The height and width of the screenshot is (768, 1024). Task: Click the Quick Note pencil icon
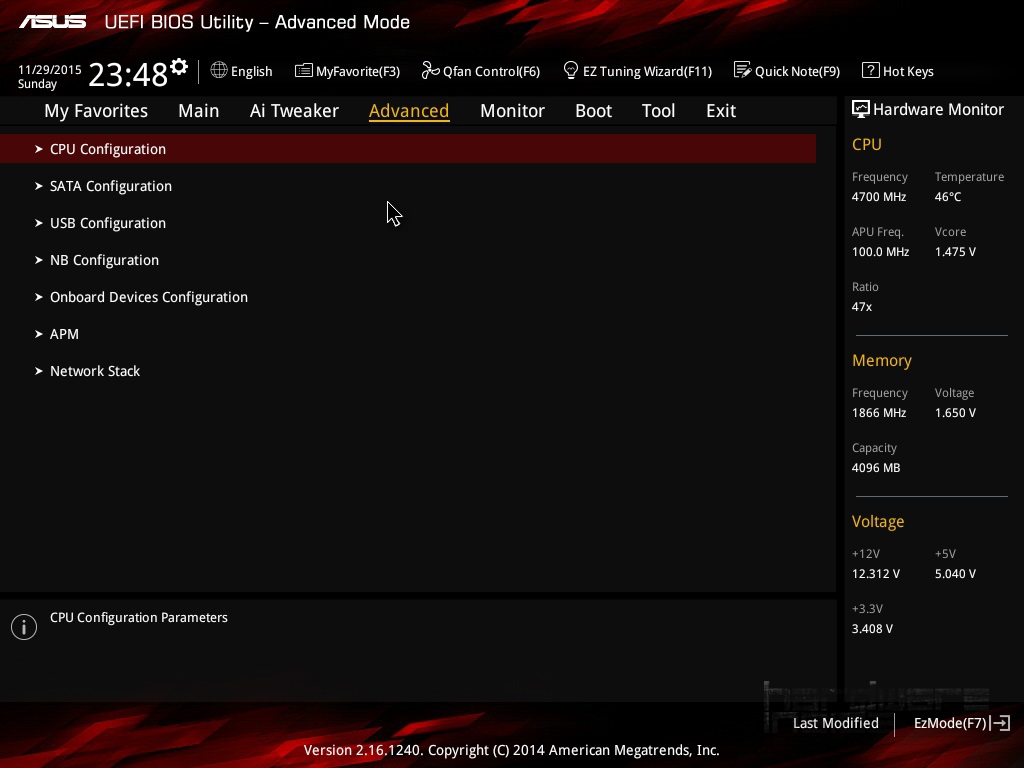pos(743,70)
